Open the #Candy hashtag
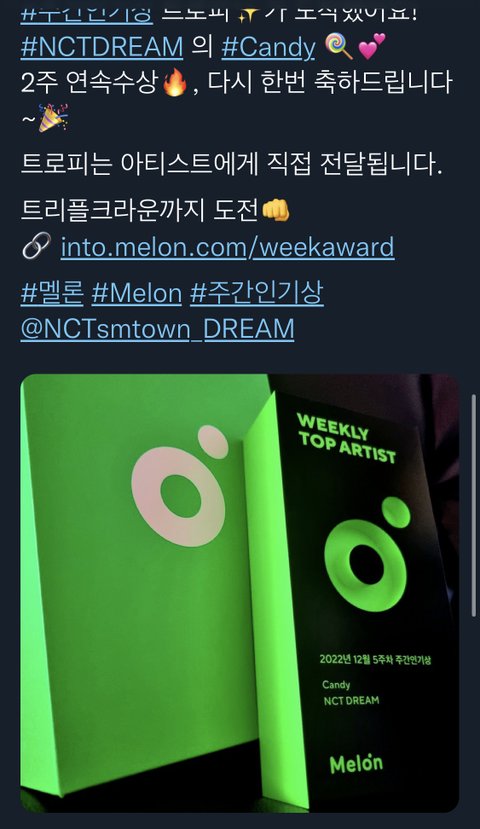This screenshot has width=480, height=829. coord(268,47)
